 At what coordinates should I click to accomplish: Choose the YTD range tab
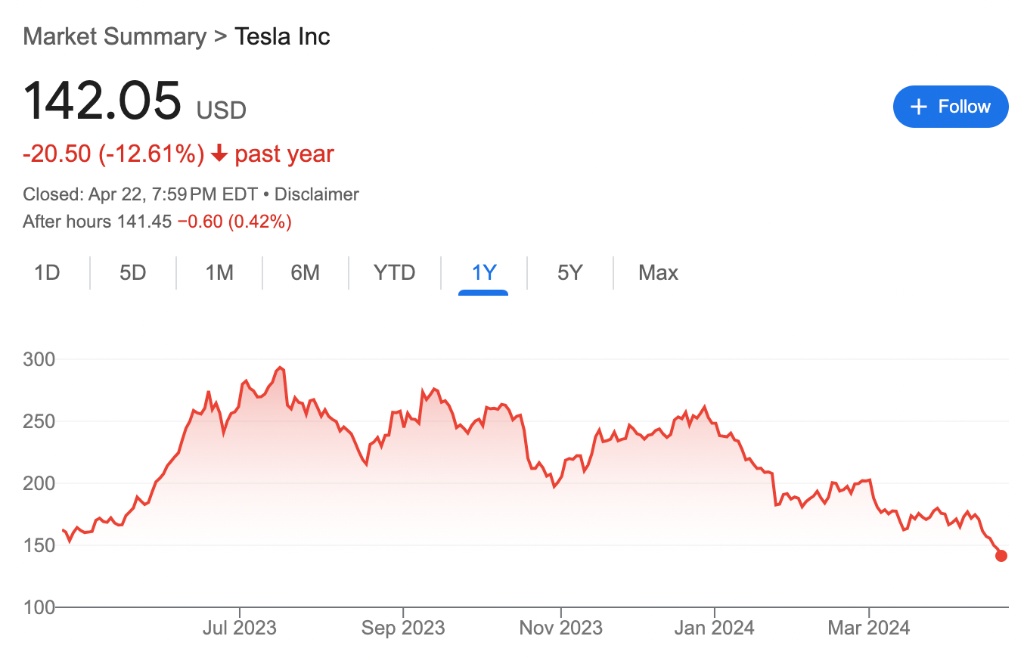point(394,273)
